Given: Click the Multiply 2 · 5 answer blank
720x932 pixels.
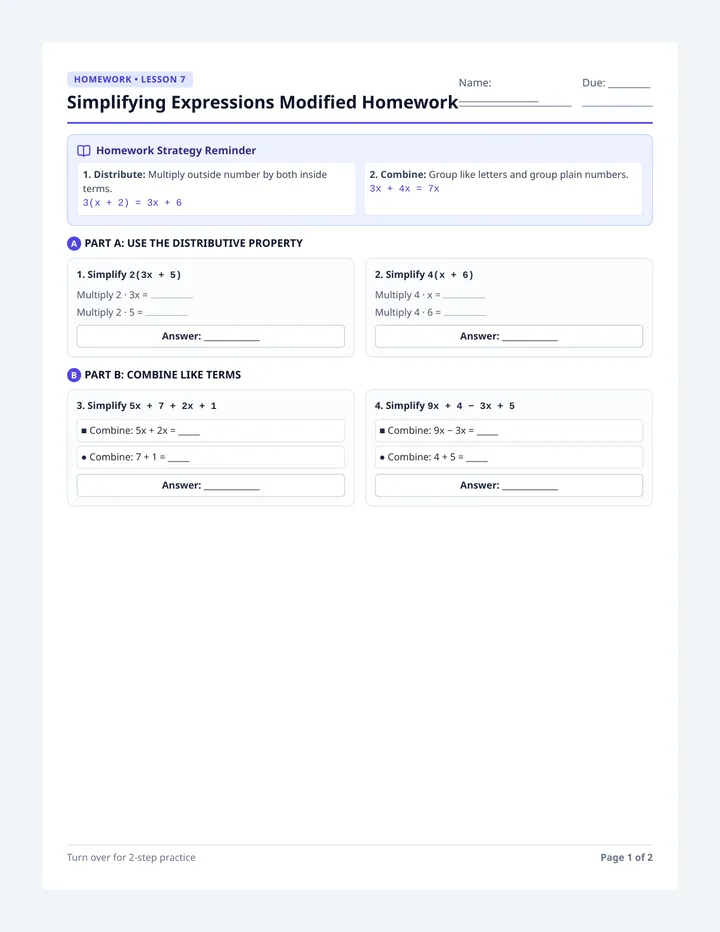Looking at the screenshot, I should (167, 313).
